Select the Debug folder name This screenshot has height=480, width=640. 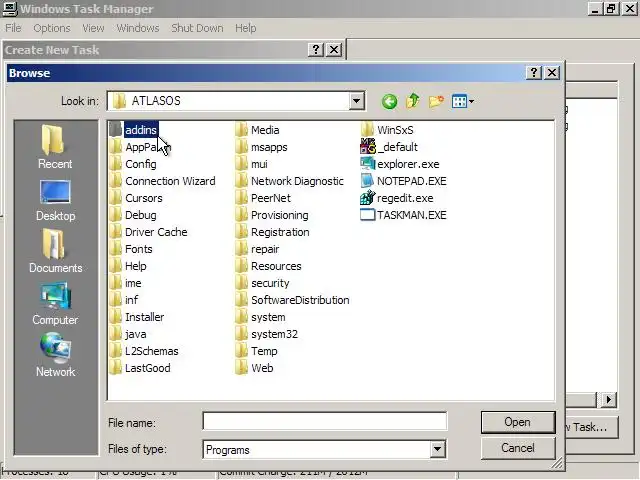(141, 215)
